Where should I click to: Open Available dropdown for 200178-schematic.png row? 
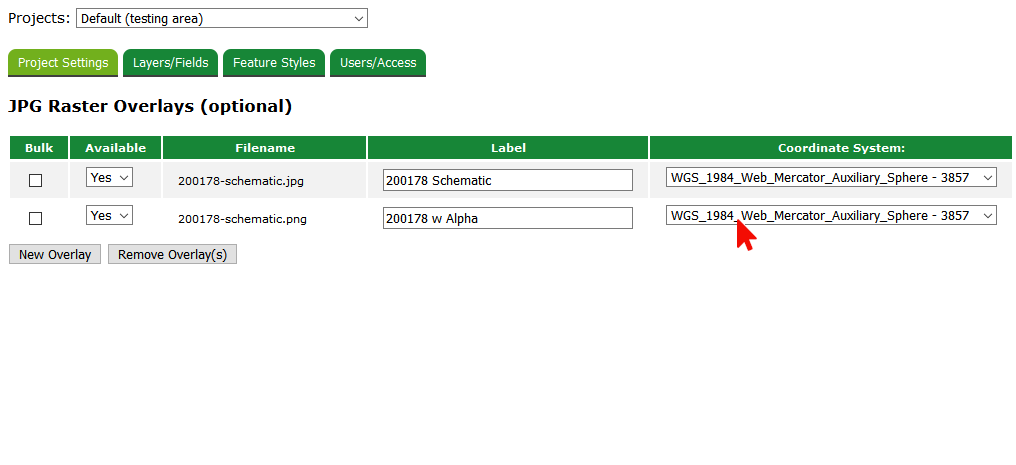coord(109,215)
